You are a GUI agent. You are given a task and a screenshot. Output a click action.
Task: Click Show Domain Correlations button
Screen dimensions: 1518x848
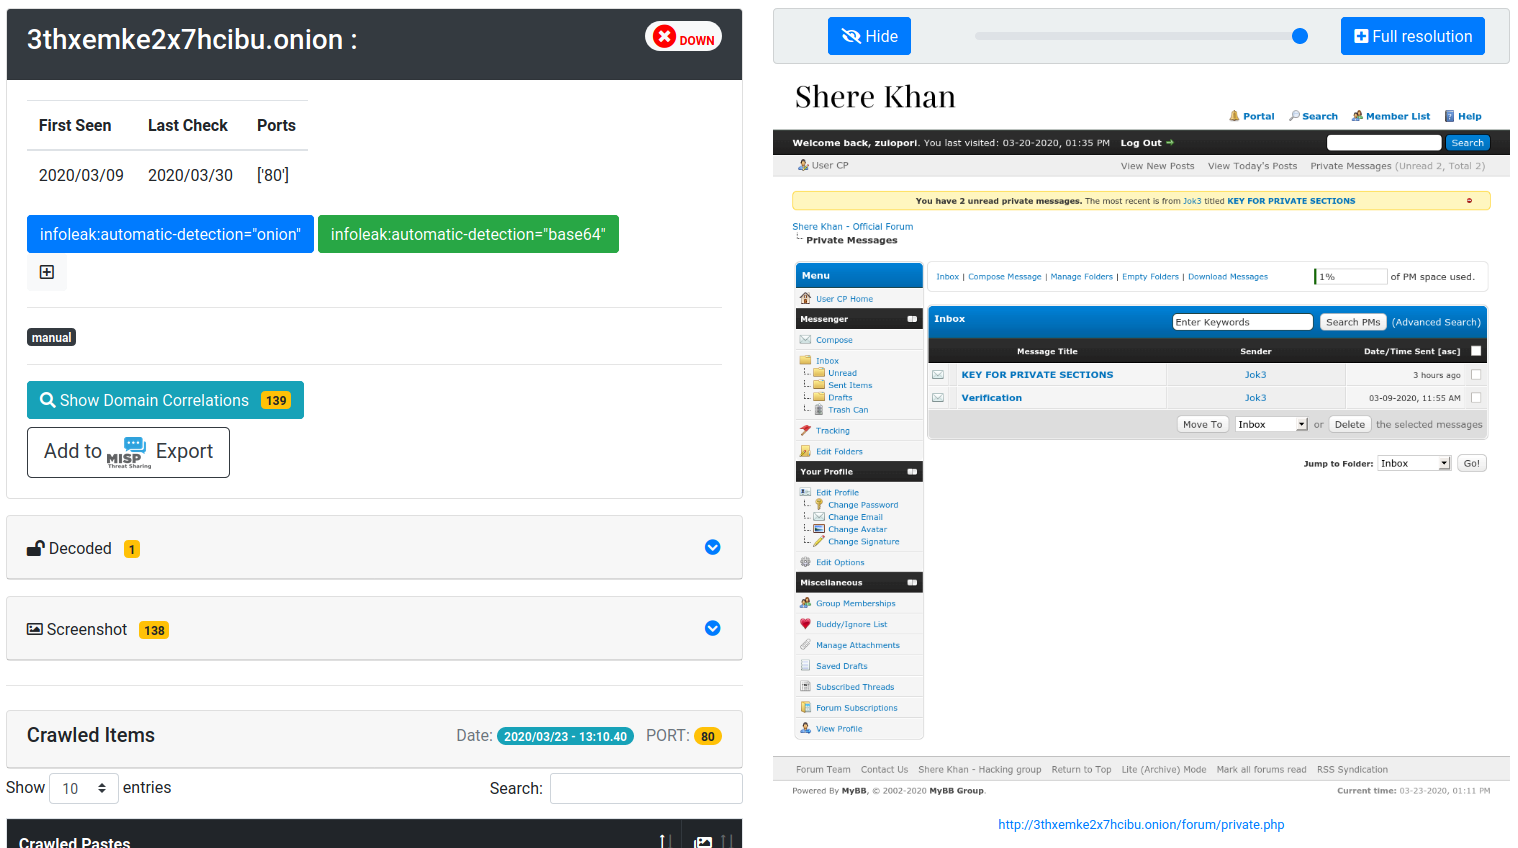[165, 400]
